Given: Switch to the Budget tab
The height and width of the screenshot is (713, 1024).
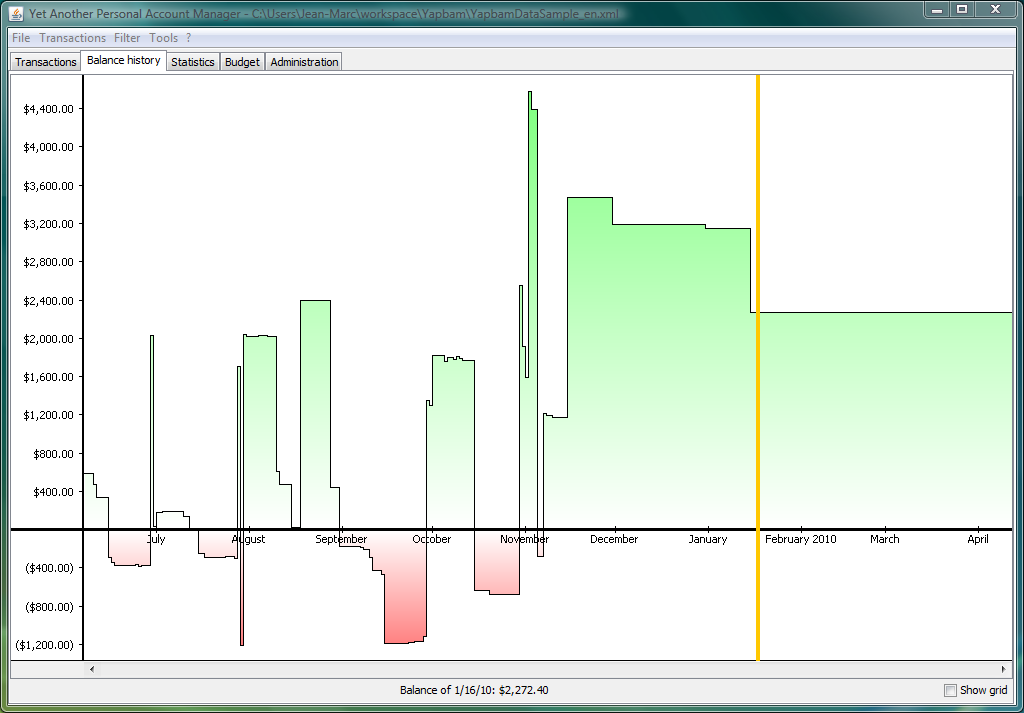Looking at the screenshot, I should [x=242, y=62].
